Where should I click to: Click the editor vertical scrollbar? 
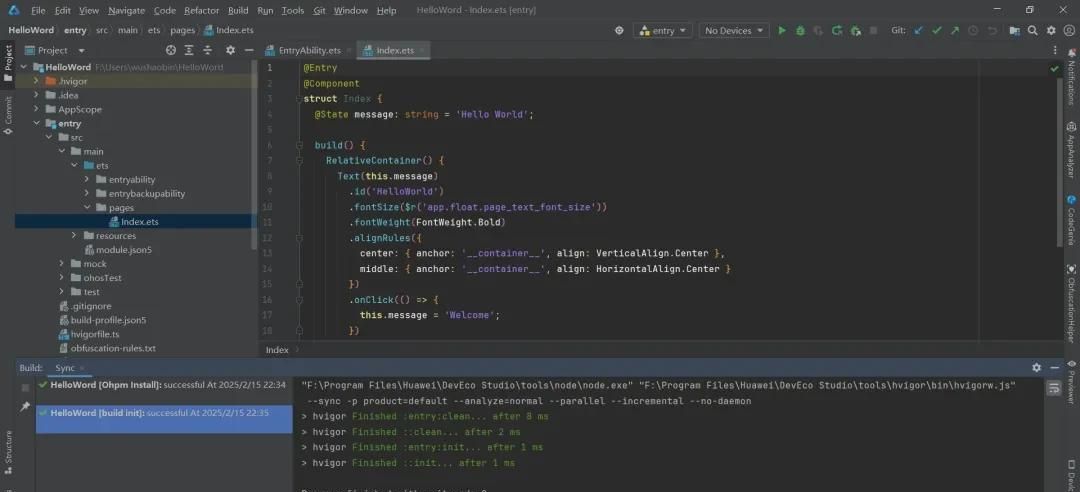point(1062,160)
